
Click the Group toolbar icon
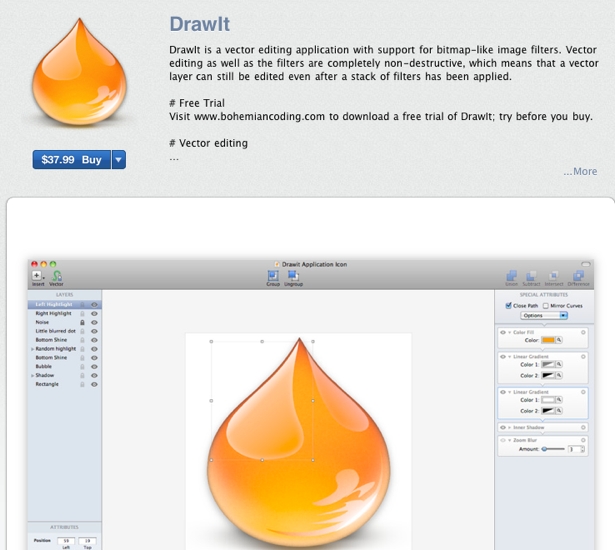[x=273, y=278]
